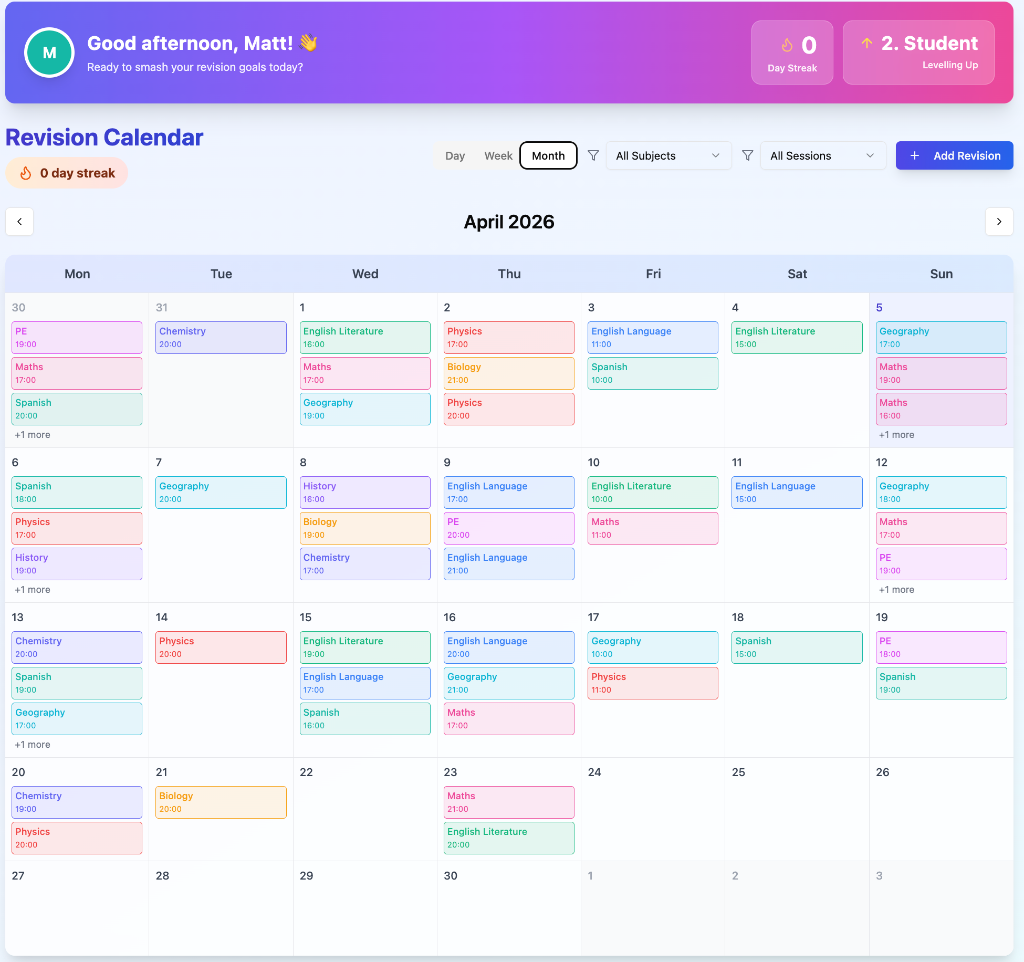This screenshot has height=962, width=1024.
Task: Open English Language 15:00 on April 11
Action: [x=797, y=492]
